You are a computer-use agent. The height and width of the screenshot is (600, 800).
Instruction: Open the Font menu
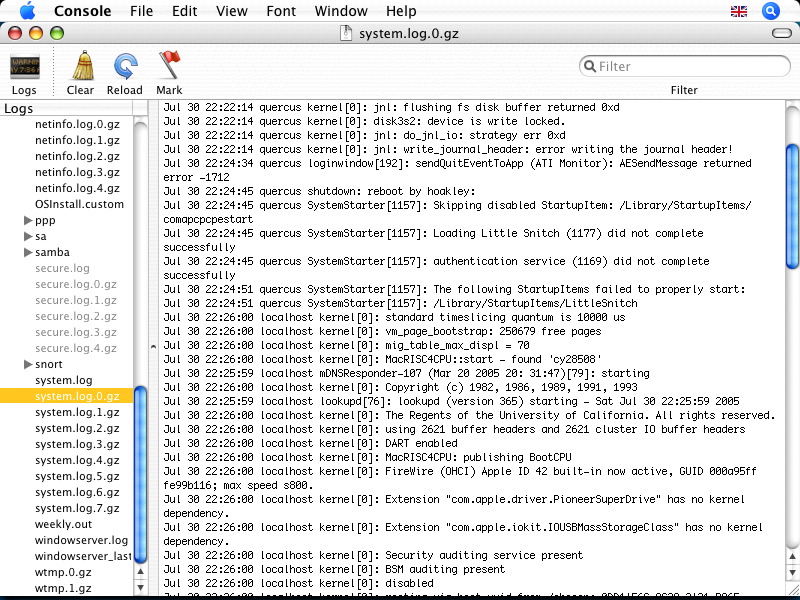[281, 11]
